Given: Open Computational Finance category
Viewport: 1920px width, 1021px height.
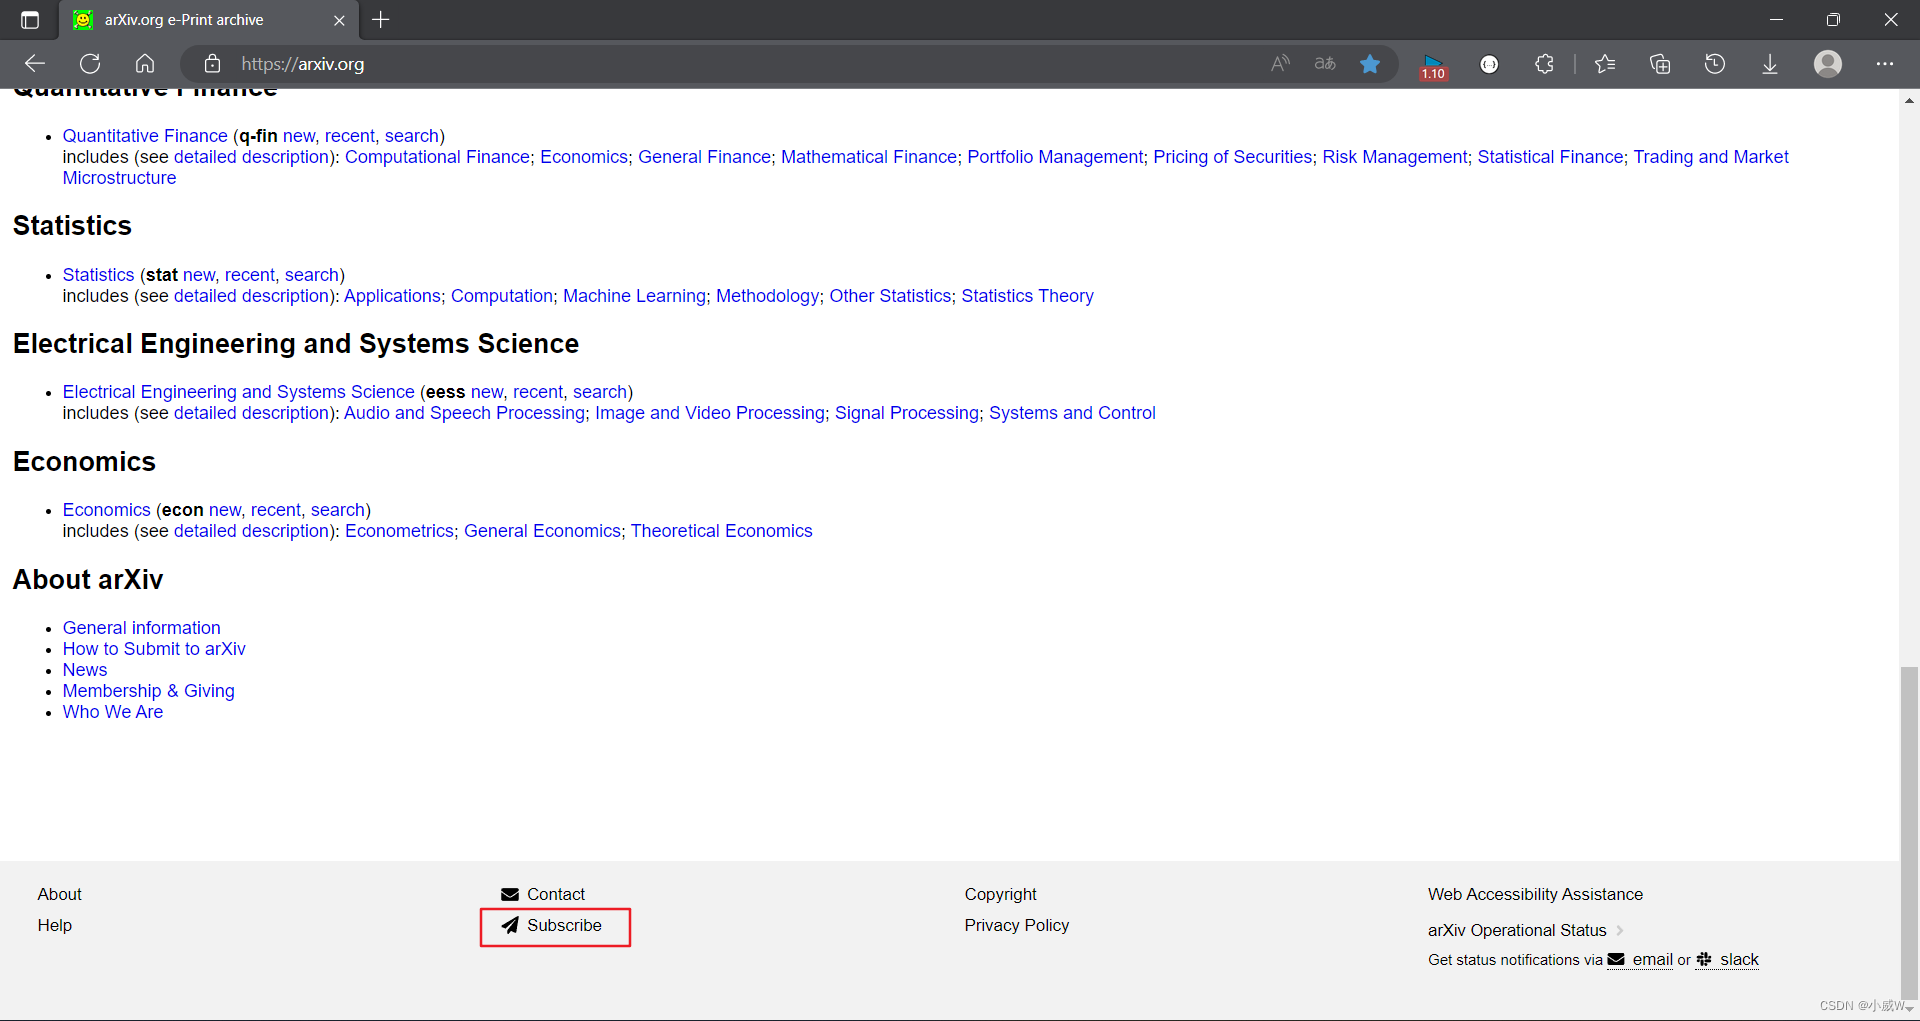Looking at the screenshot, I should click(438, 157).
